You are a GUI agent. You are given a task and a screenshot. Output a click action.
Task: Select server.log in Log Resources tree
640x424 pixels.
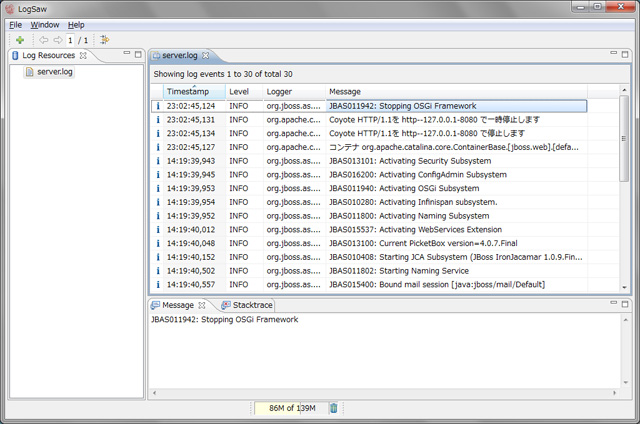[x=49, y=72]
